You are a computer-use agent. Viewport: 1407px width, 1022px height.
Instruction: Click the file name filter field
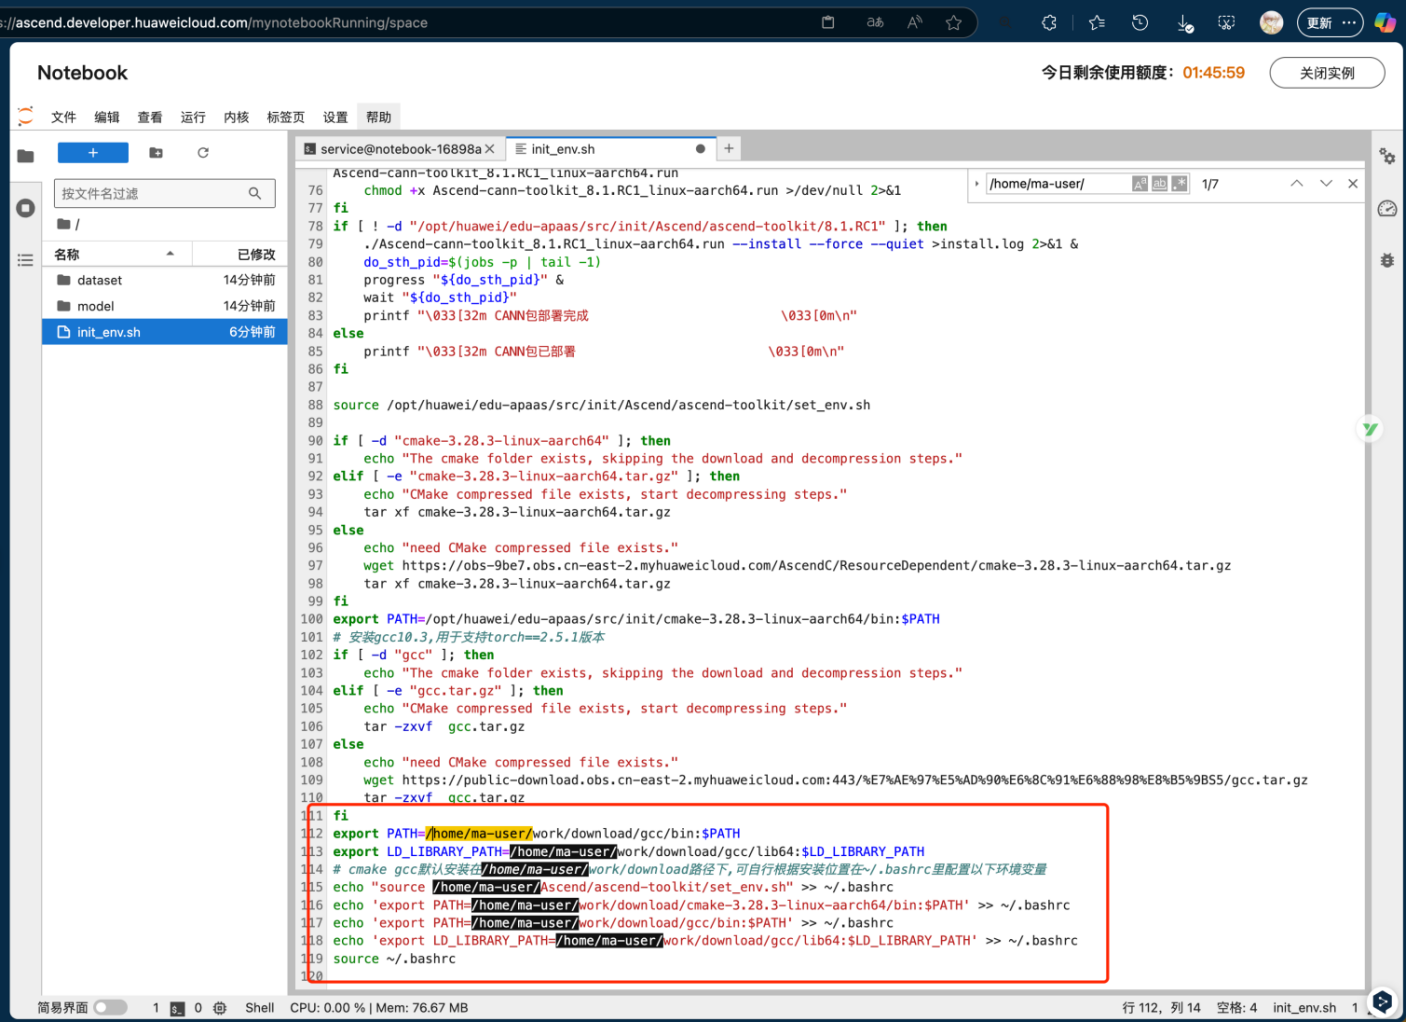pos(165,193)
